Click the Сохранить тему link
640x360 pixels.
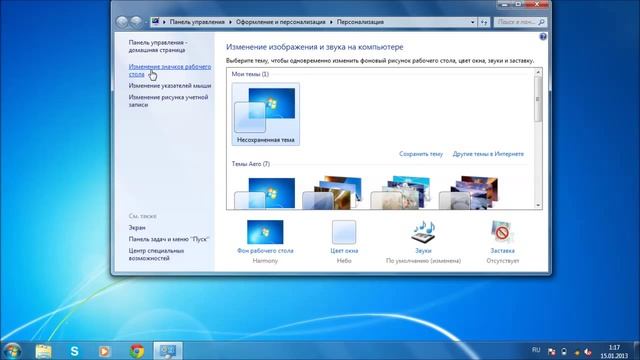click(x=421, y=154)
